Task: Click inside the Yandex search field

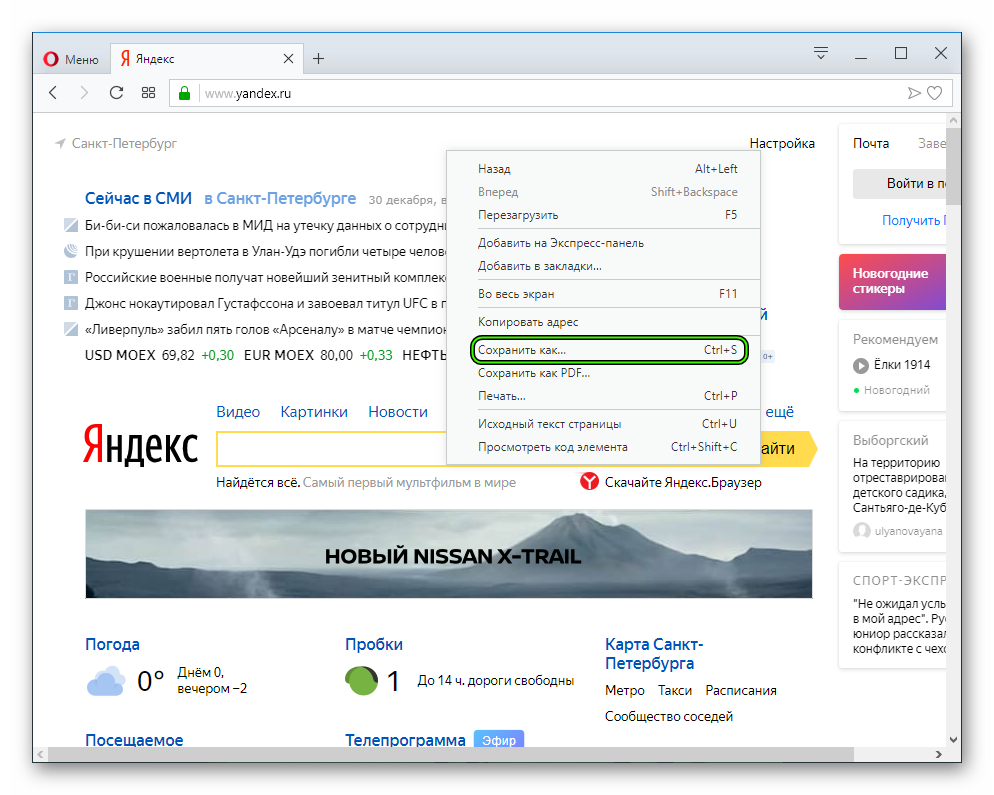Action: coord(330,449)
